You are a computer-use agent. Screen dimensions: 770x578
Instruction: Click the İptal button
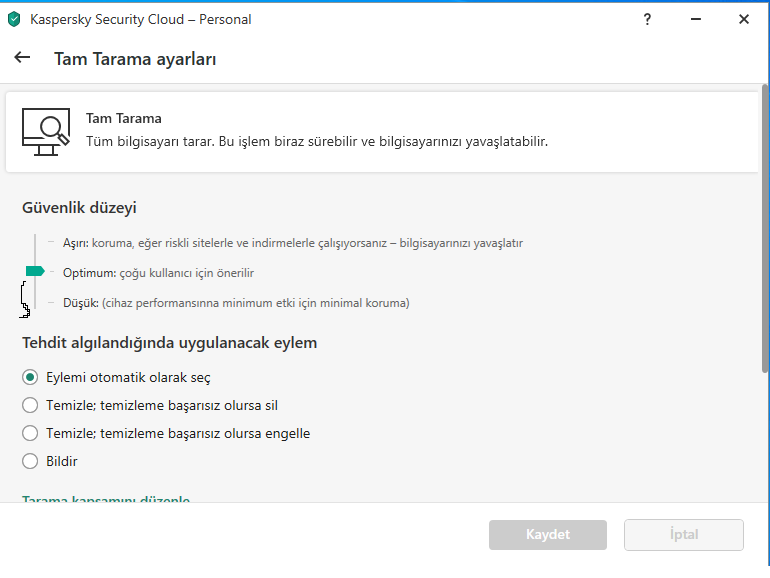[x=684, y=534]
